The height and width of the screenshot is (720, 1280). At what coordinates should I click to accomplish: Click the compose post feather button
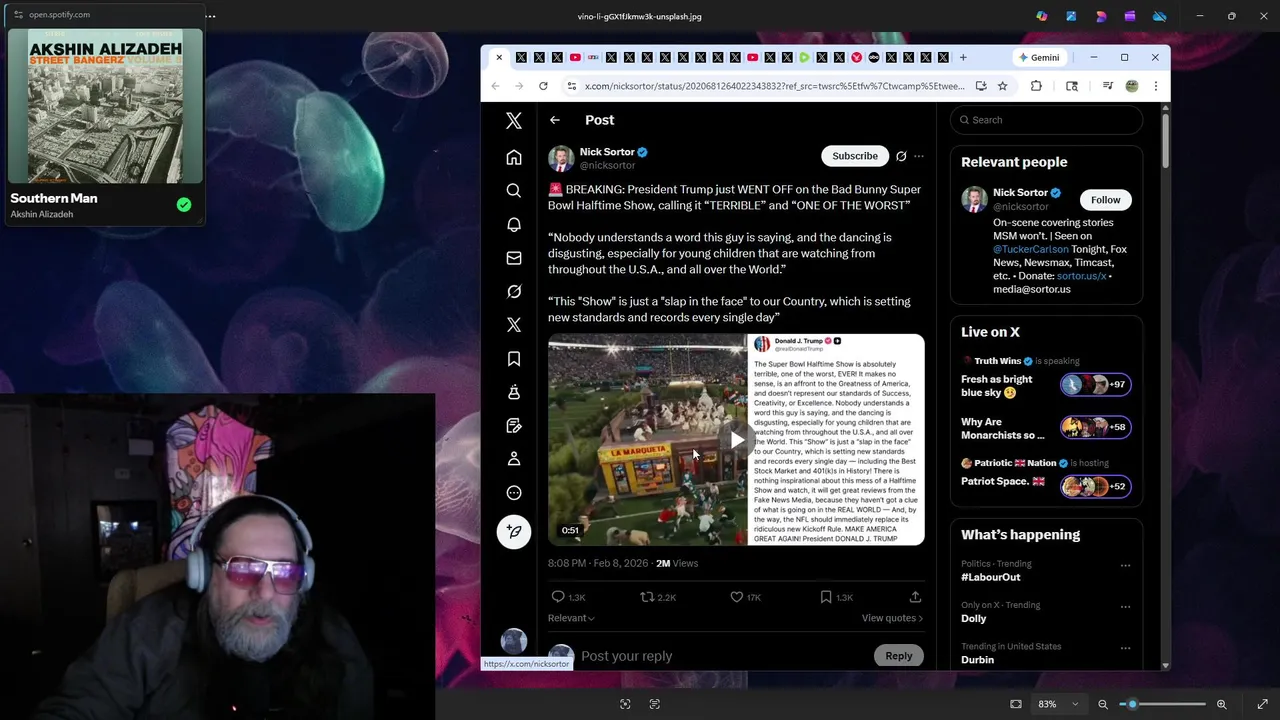click(x=514, y=531)
